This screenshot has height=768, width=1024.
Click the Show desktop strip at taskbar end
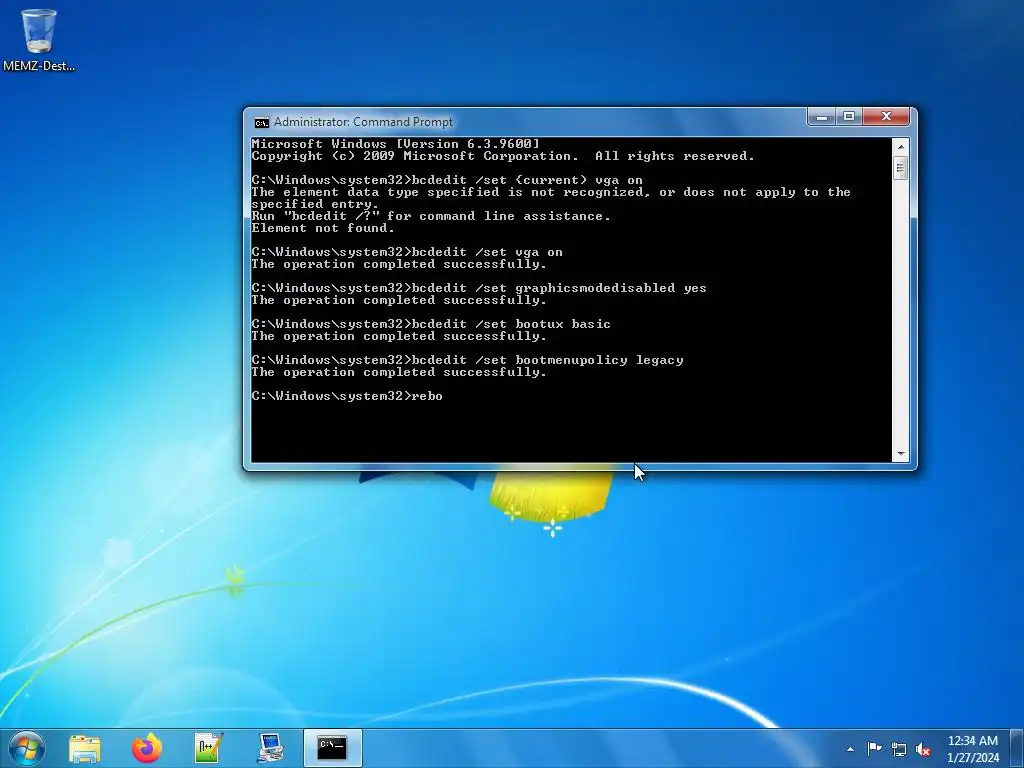point(1017,748)
